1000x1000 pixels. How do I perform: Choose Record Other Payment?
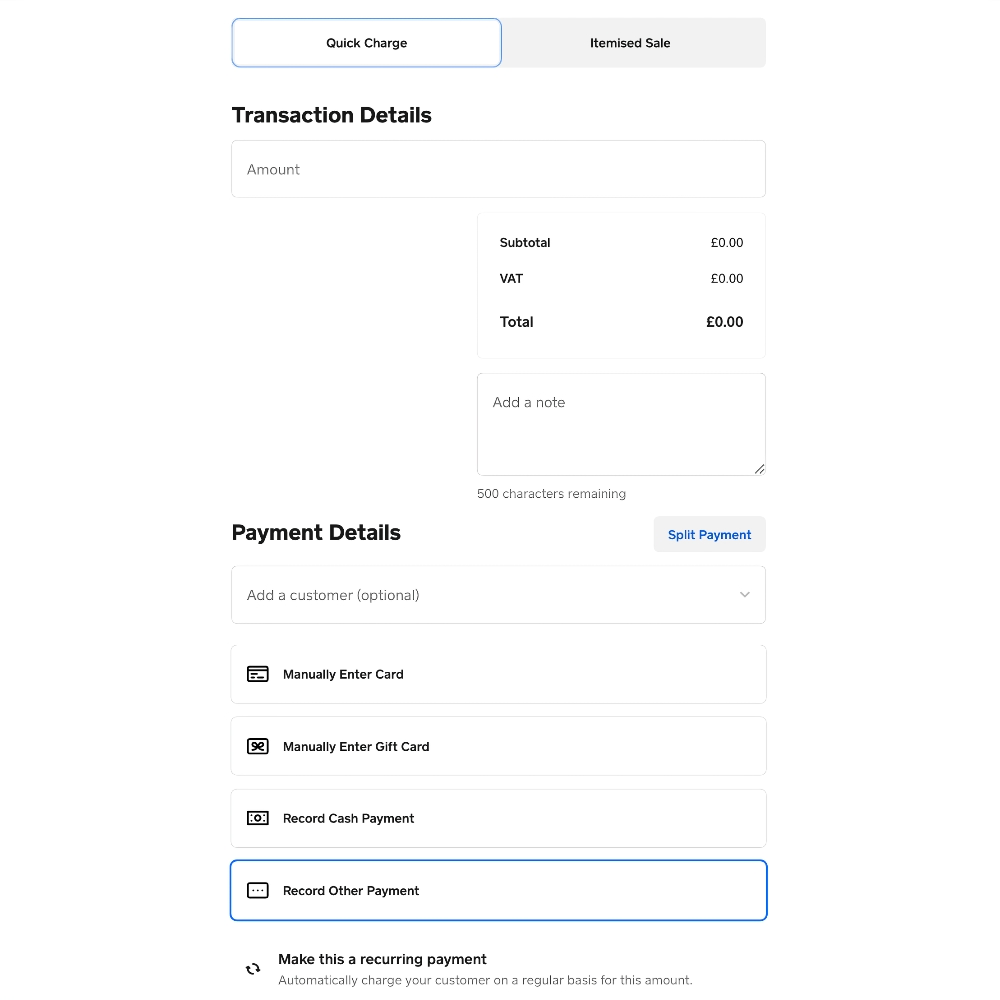(498, 890)
